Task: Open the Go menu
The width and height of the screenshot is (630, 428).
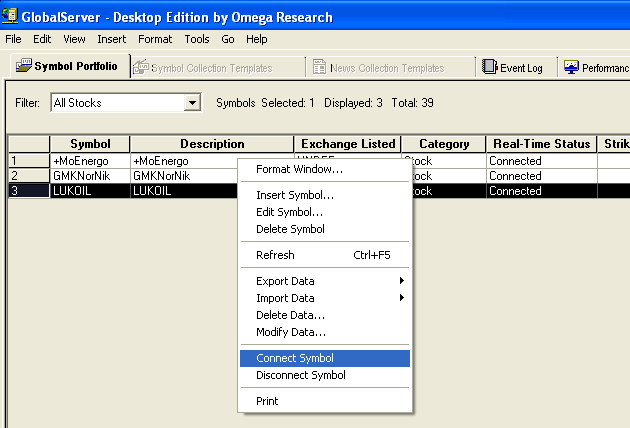Action: [227, 39]
